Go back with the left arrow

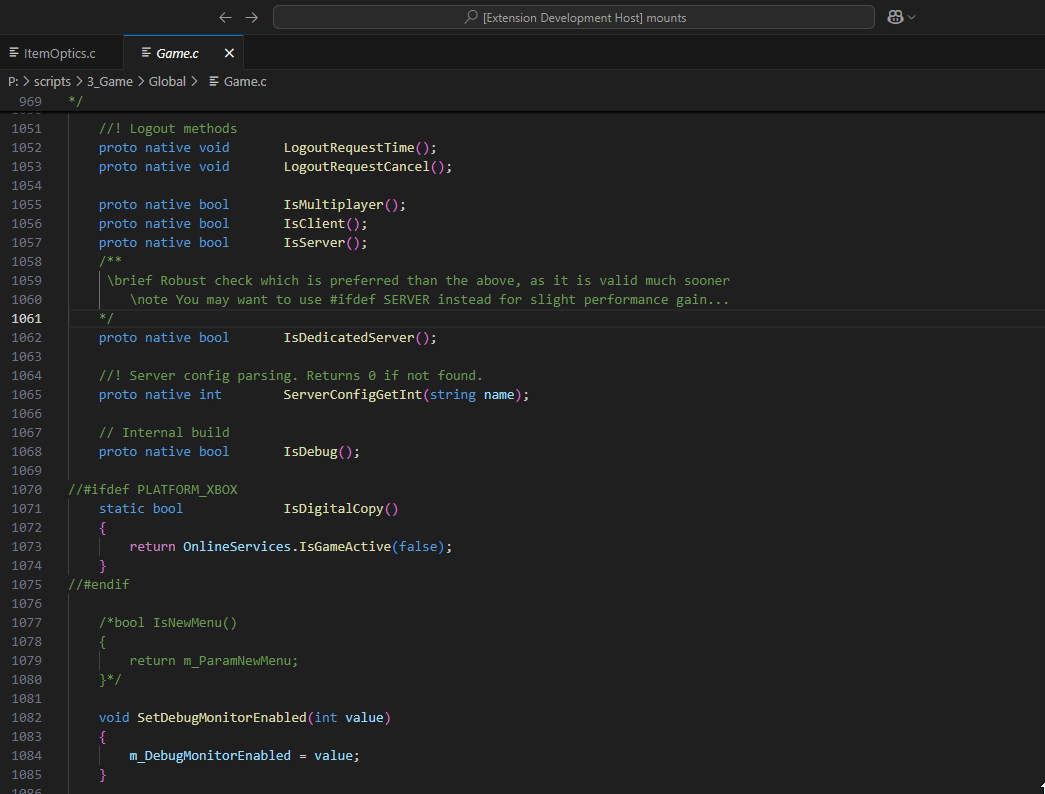225,17
